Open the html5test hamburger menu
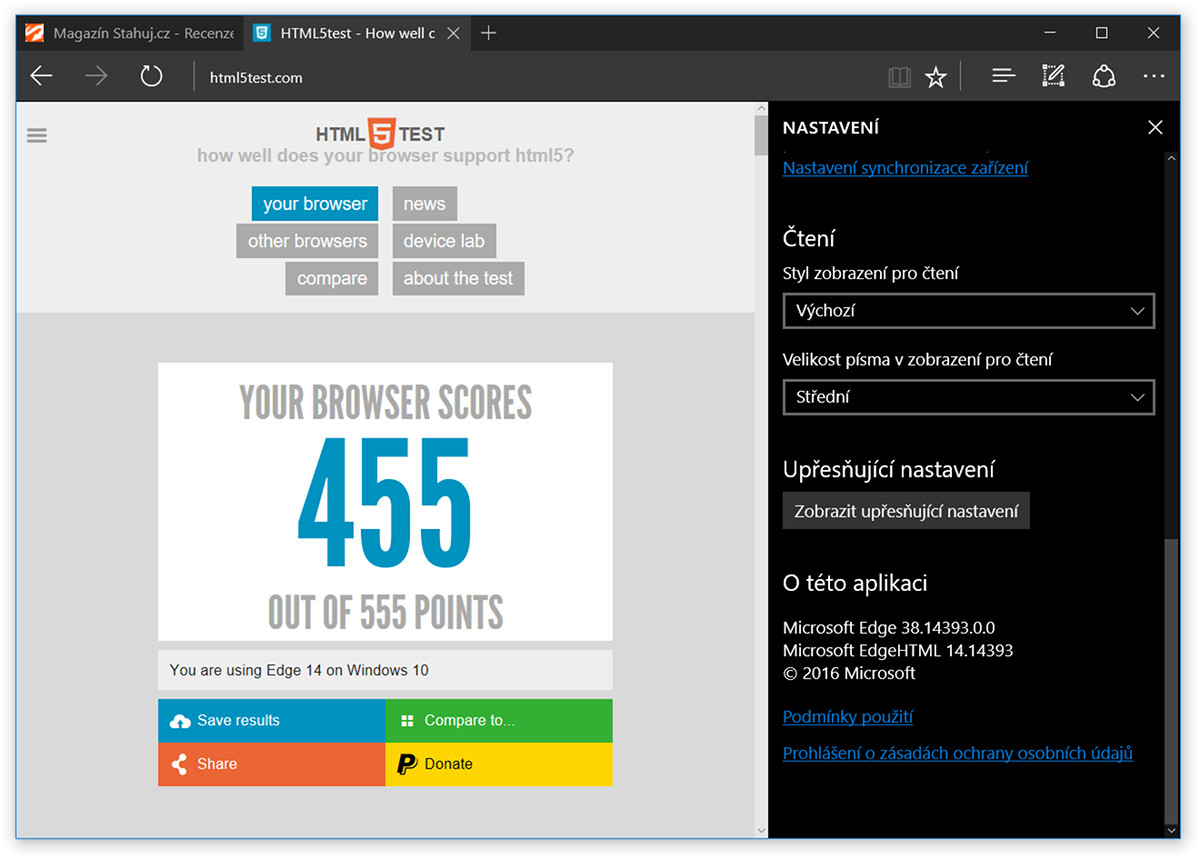This screenshot has height=859, width=1200. pos(37,135)
